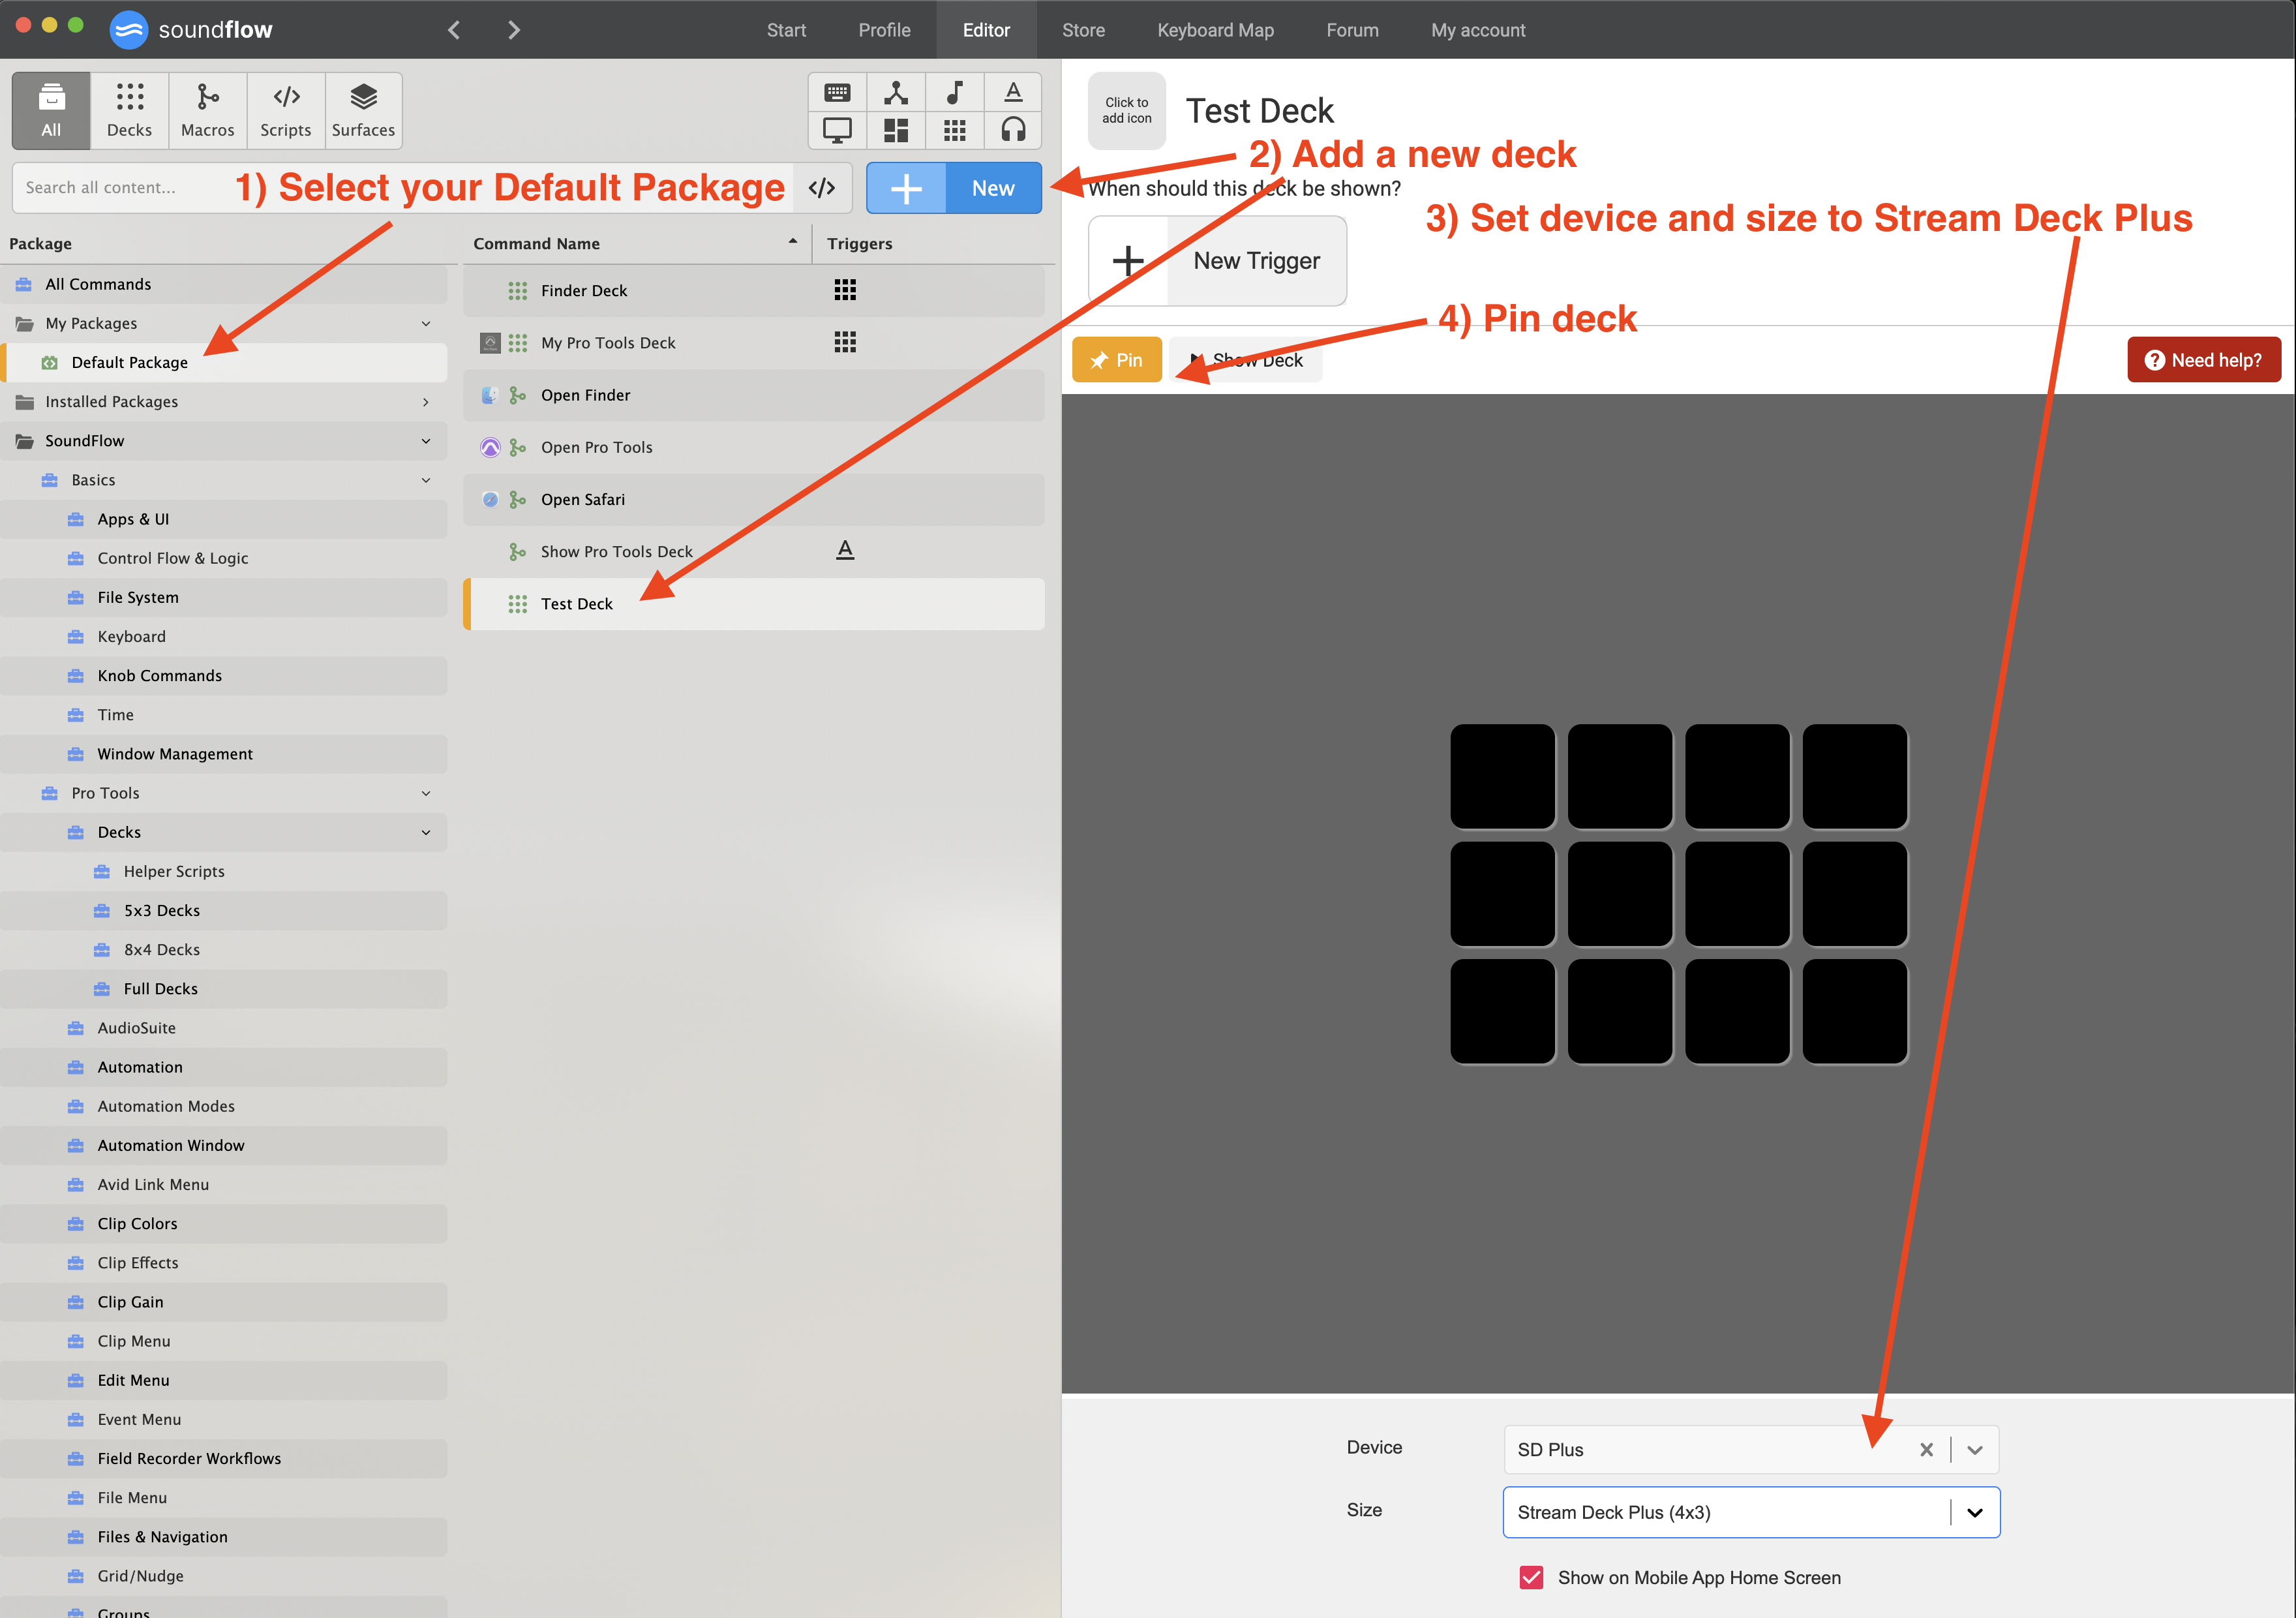Open the Start tab
The height and width of the screenshot is (1618, 2296).
(x=786, y=30)
